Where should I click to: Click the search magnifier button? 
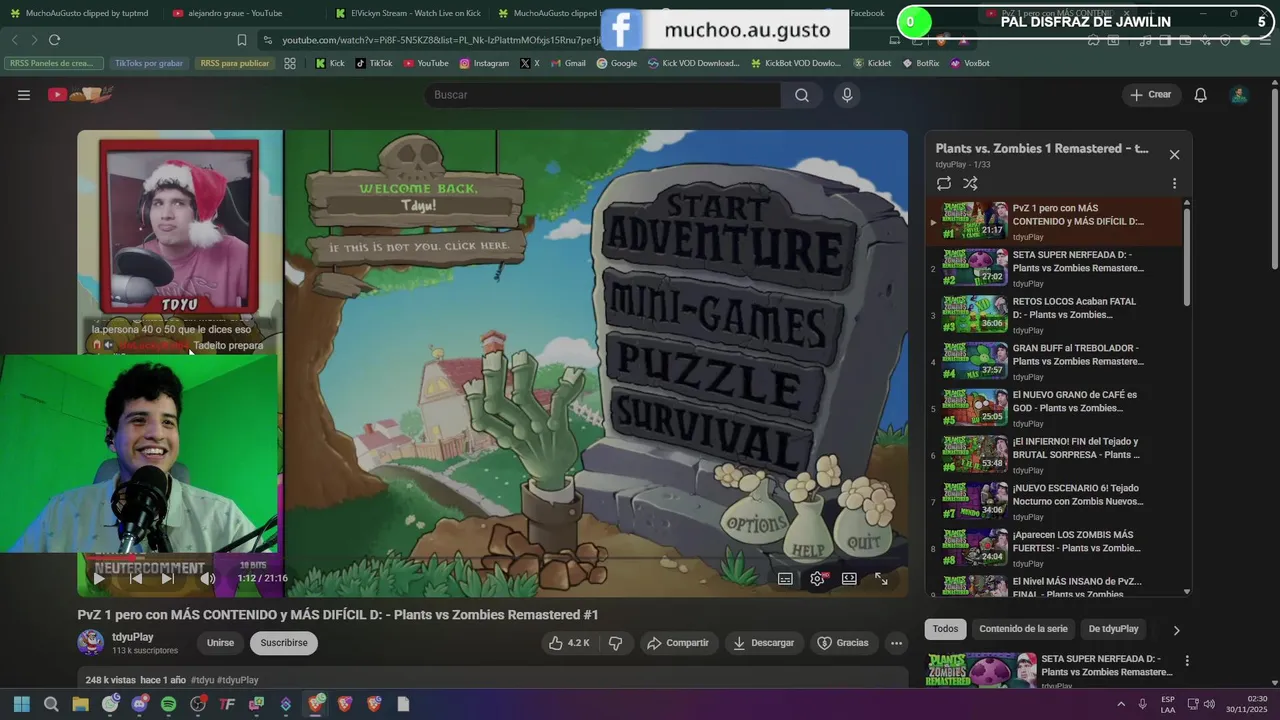pos(802,95)
